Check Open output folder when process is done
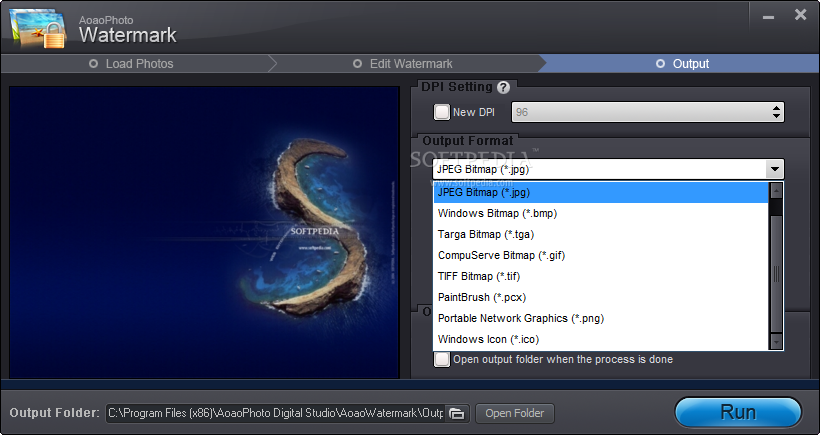Viewport: 820px width, 435px height. pyautogui.click(x=441, y=359)
